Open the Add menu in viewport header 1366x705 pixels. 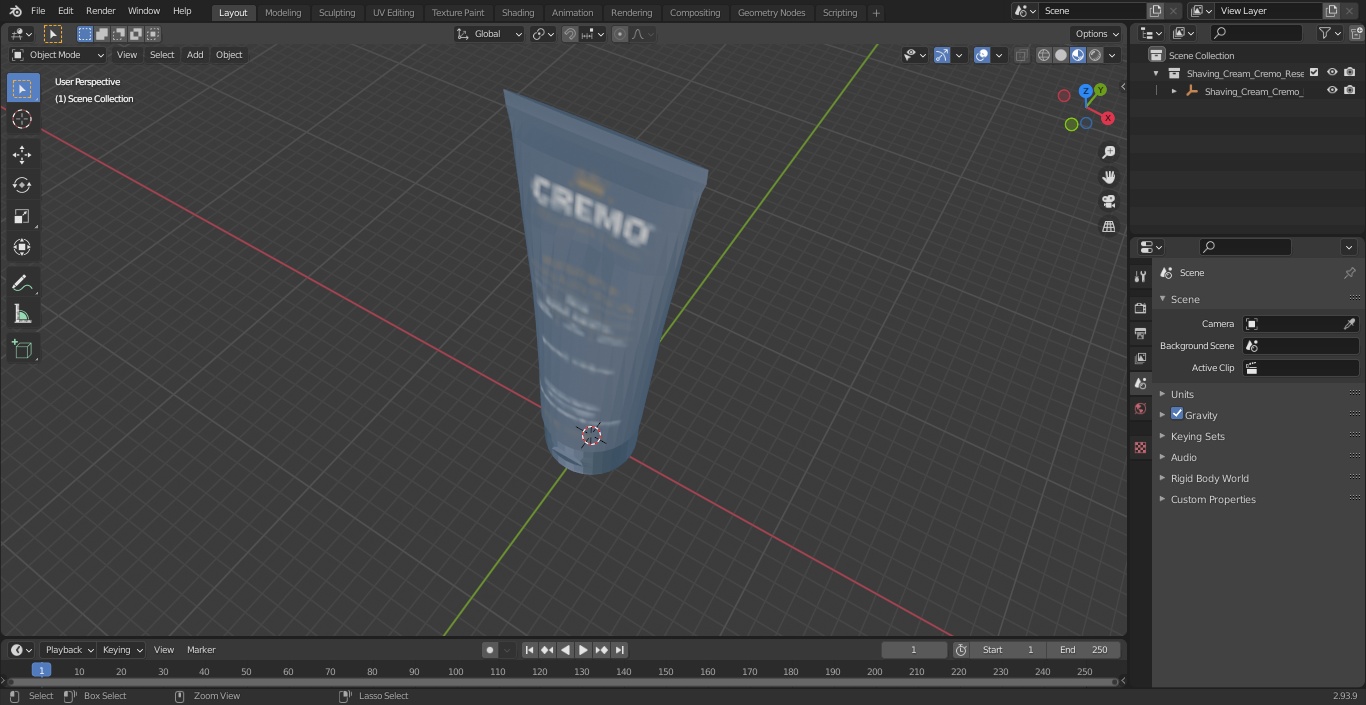195,55
